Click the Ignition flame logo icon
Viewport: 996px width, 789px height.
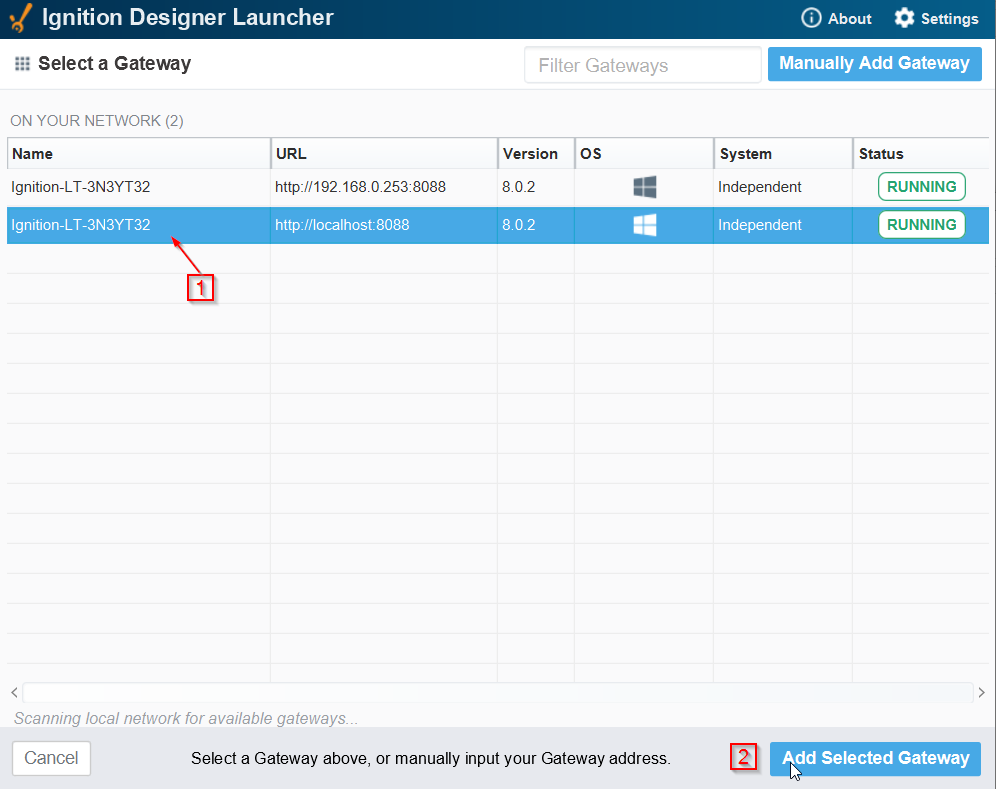(x=20, y=18)
